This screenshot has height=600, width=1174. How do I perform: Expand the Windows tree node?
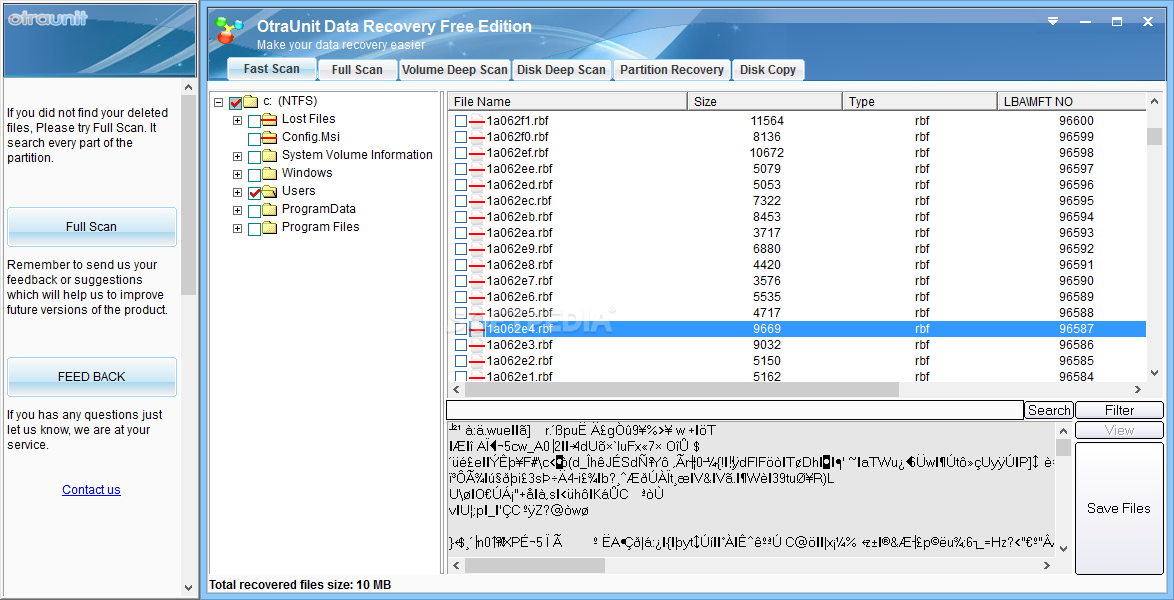[237, 174]
